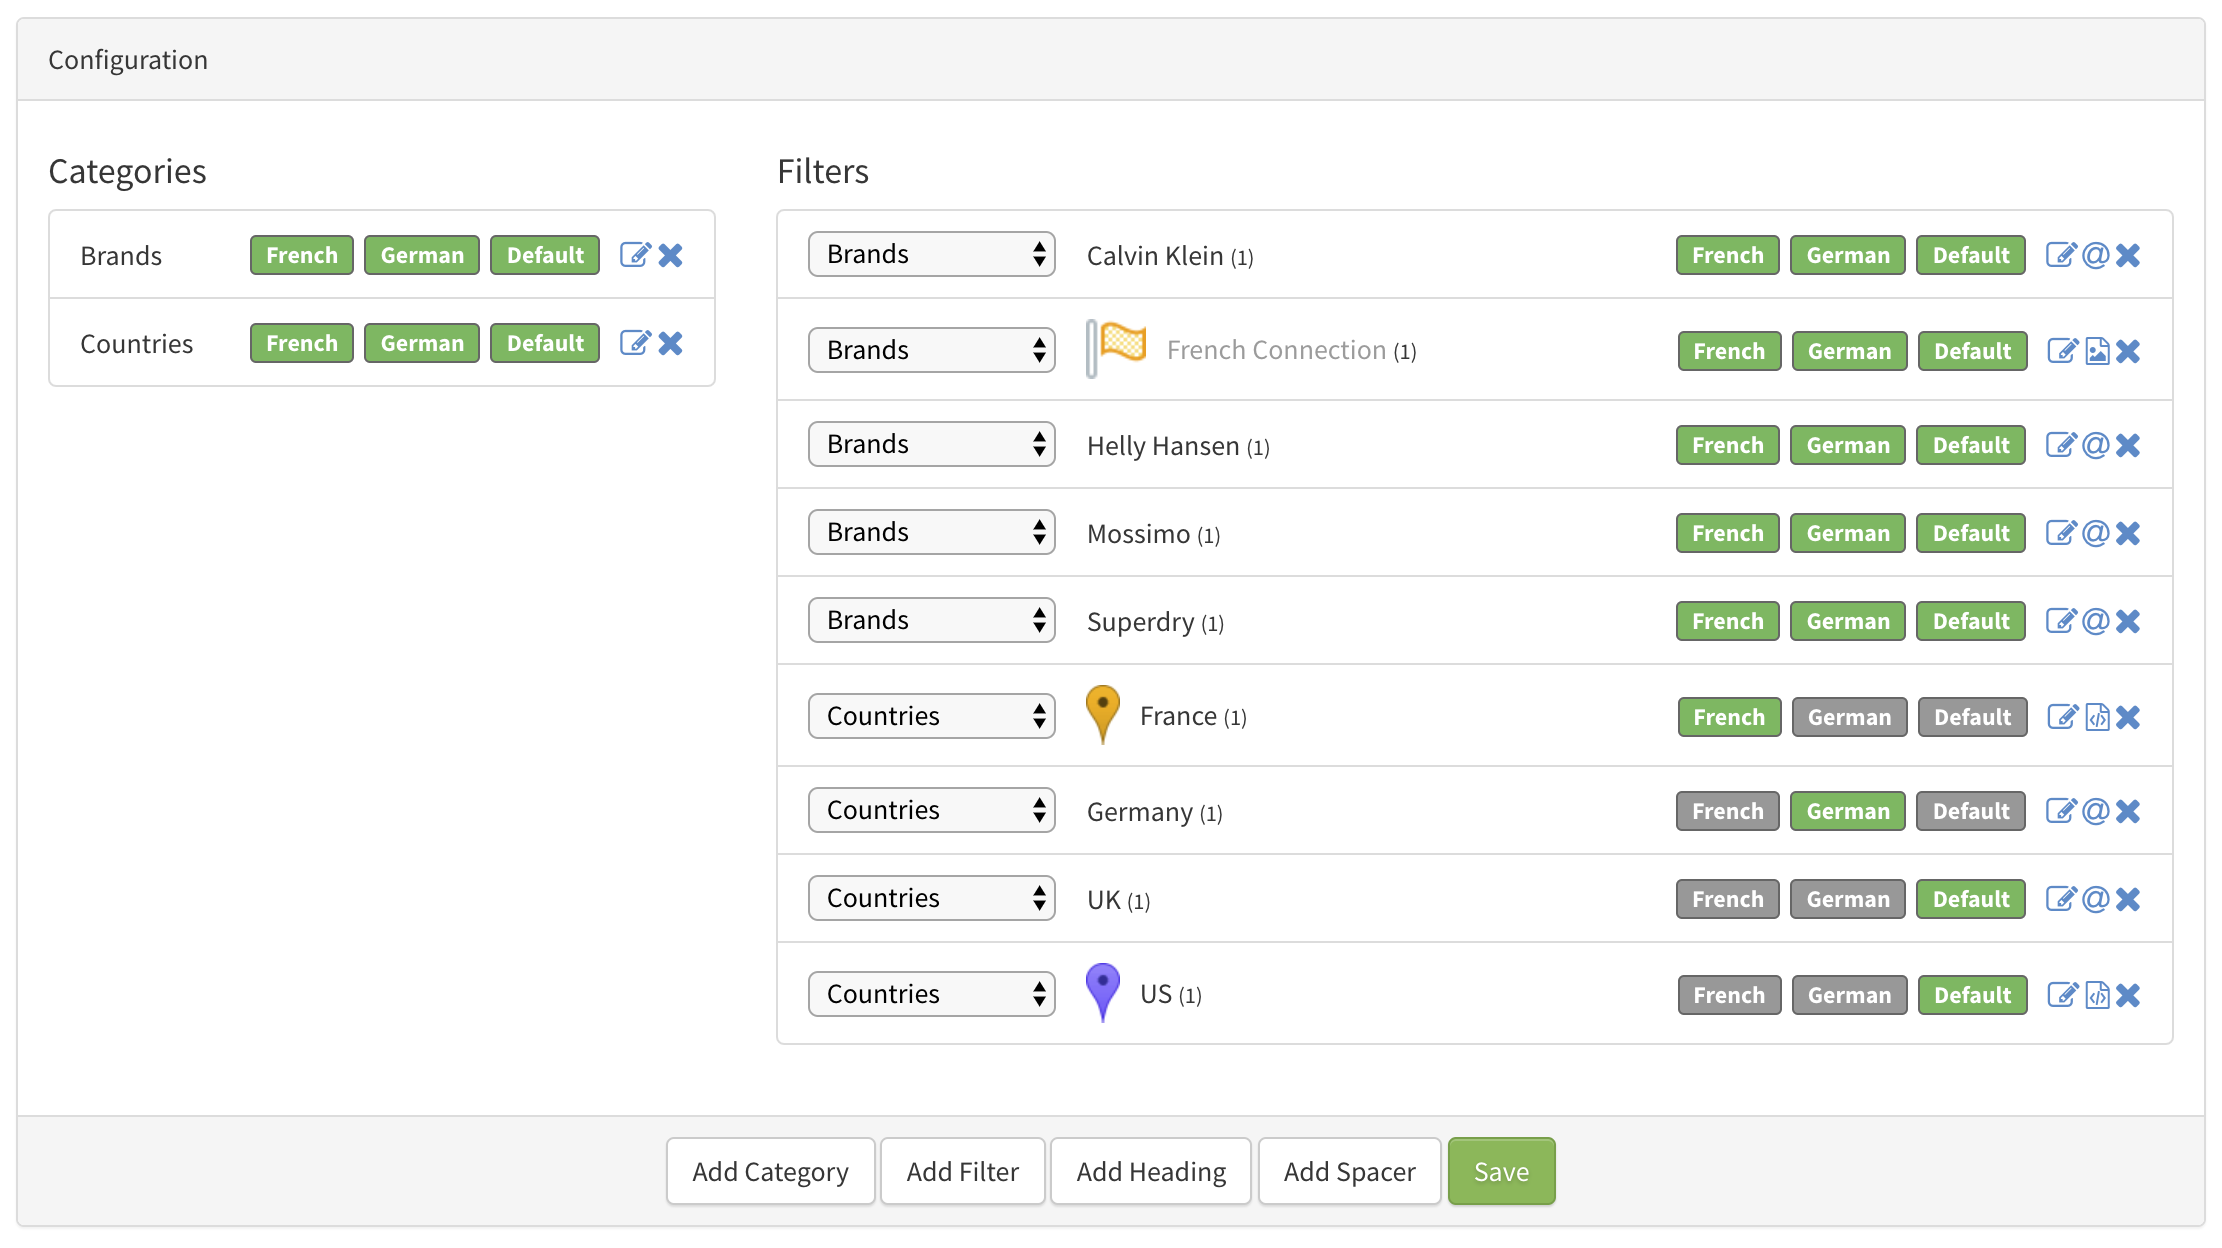The height and width of the screenshot is (1248, 2222).
Task: Toggle French on the Helly Hansen filter
Action: tap(1728, 445)
